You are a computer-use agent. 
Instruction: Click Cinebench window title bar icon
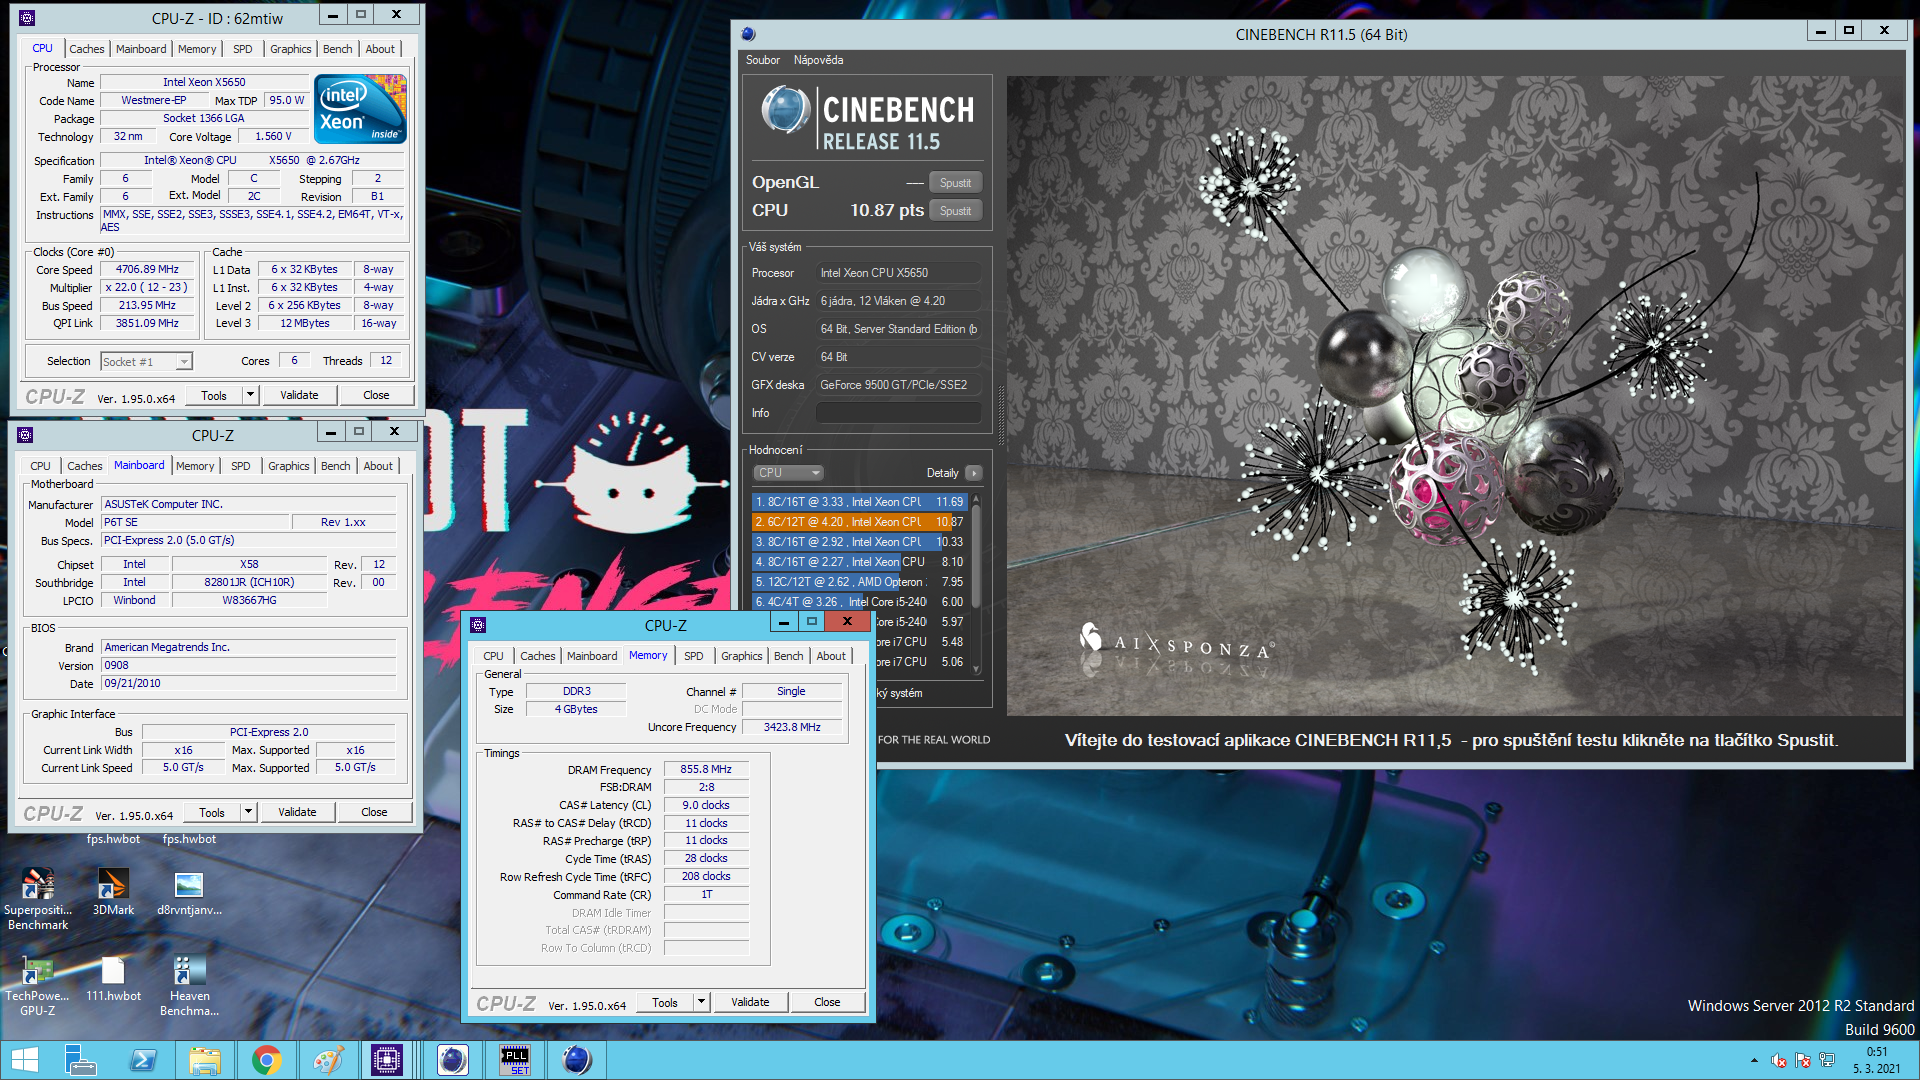[x=748, y=34]
